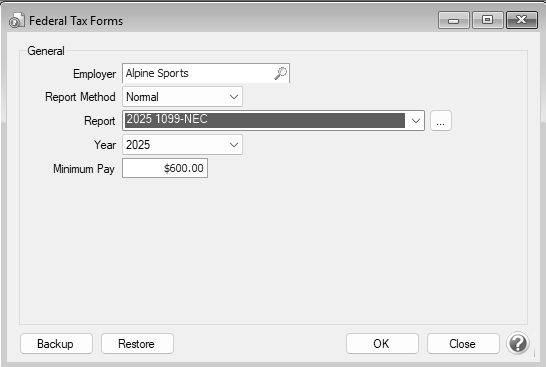Click the Restore button

pos(137,344)
